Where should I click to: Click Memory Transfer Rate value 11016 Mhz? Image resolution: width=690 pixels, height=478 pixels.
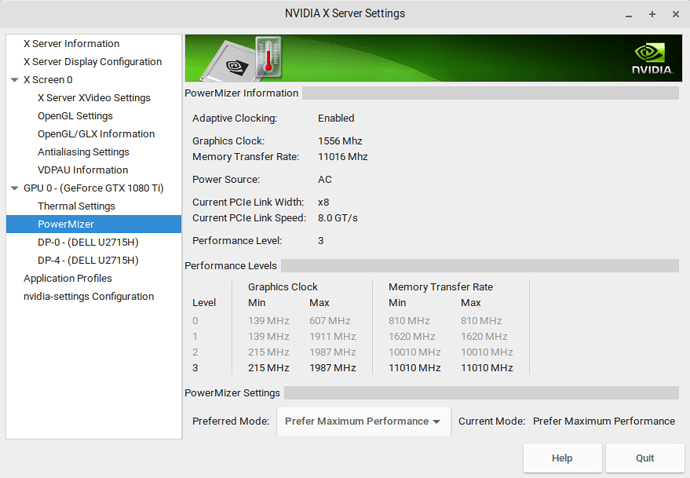(x=342, y=157)
